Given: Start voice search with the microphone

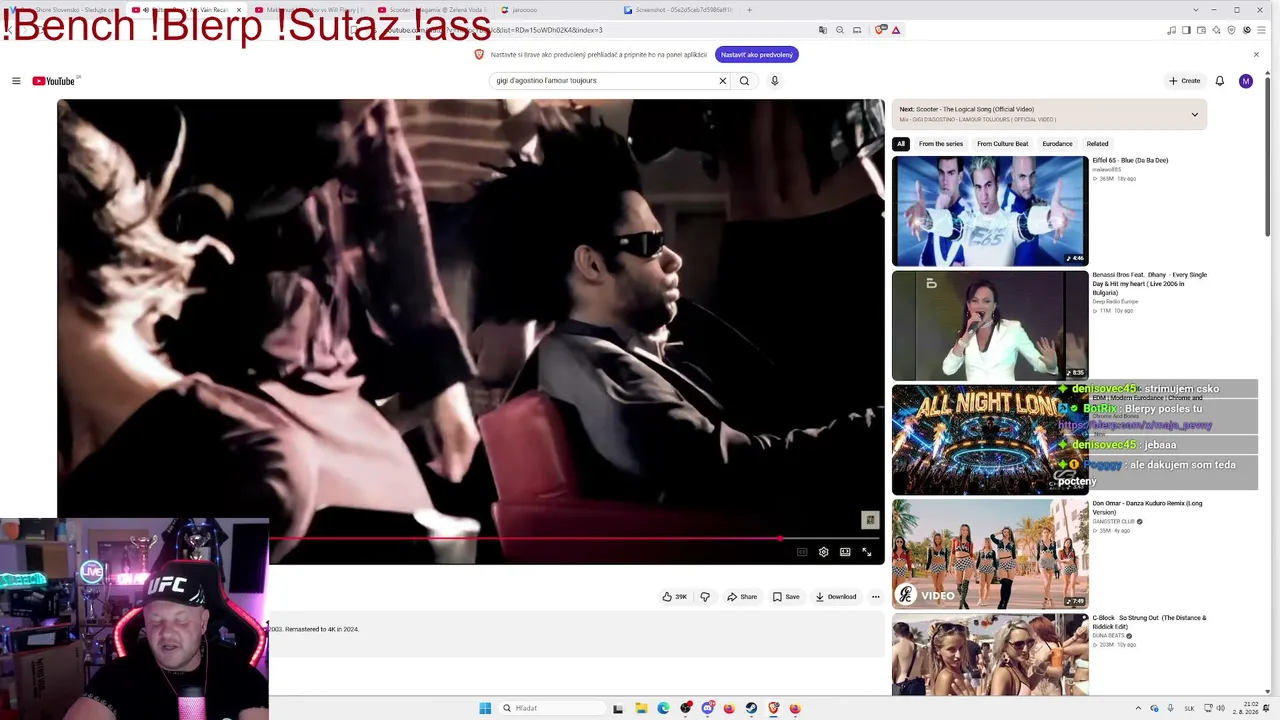Looking at the screenshot, I should (x=774, y=81).
